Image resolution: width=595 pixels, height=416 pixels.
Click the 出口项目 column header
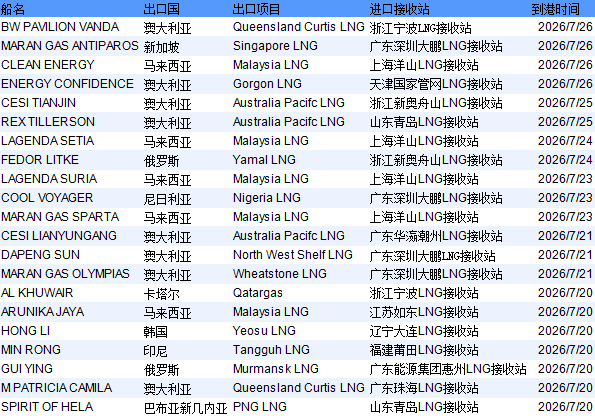click(x=256, y=9)
